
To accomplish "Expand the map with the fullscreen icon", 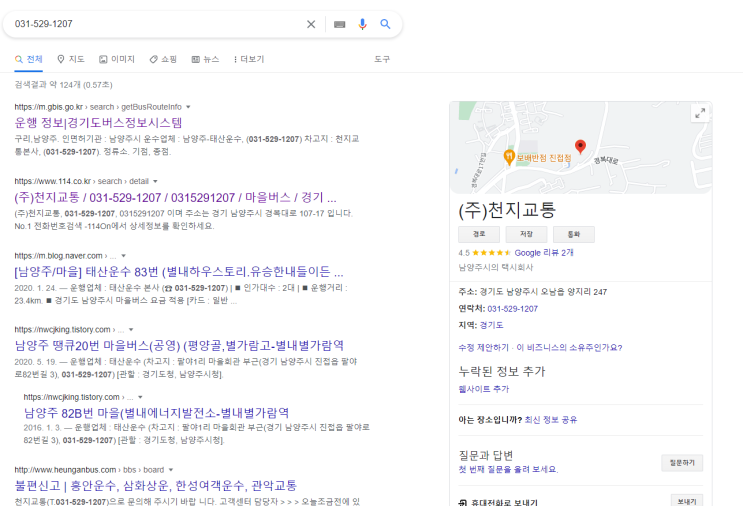I will (700, 113).
